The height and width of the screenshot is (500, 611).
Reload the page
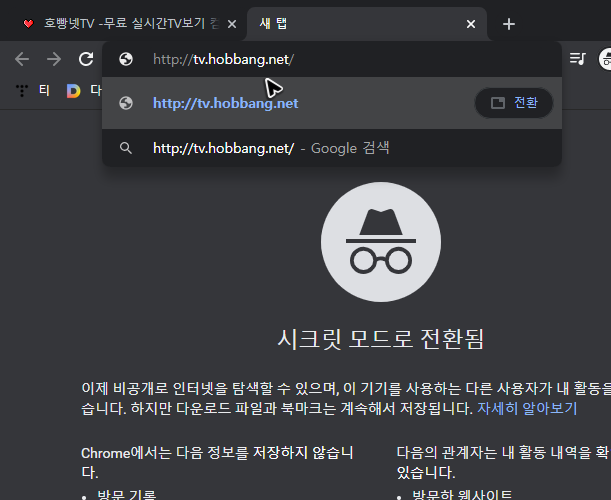[86, 59]
